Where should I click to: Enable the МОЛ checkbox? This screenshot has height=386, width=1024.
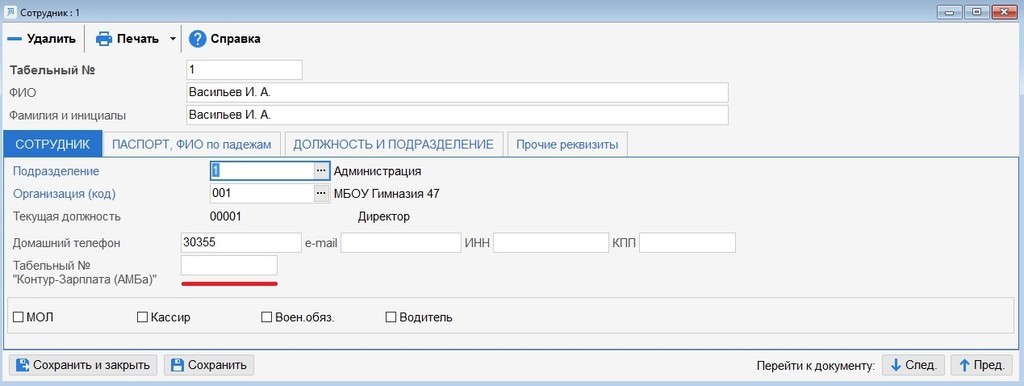point(18,317)
